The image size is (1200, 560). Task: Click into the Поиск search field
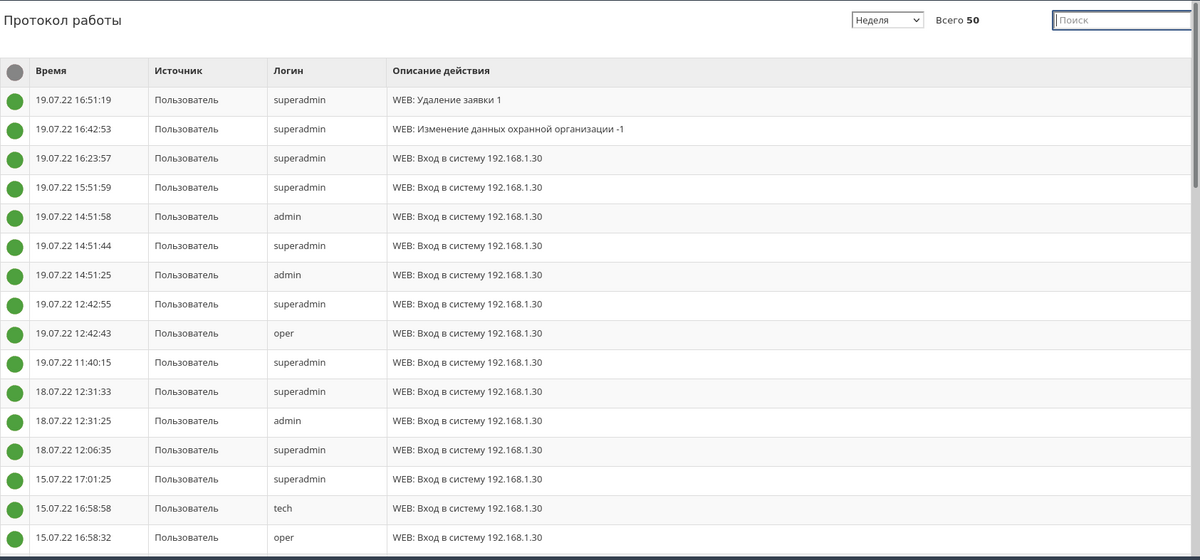tap(1123, 20)
